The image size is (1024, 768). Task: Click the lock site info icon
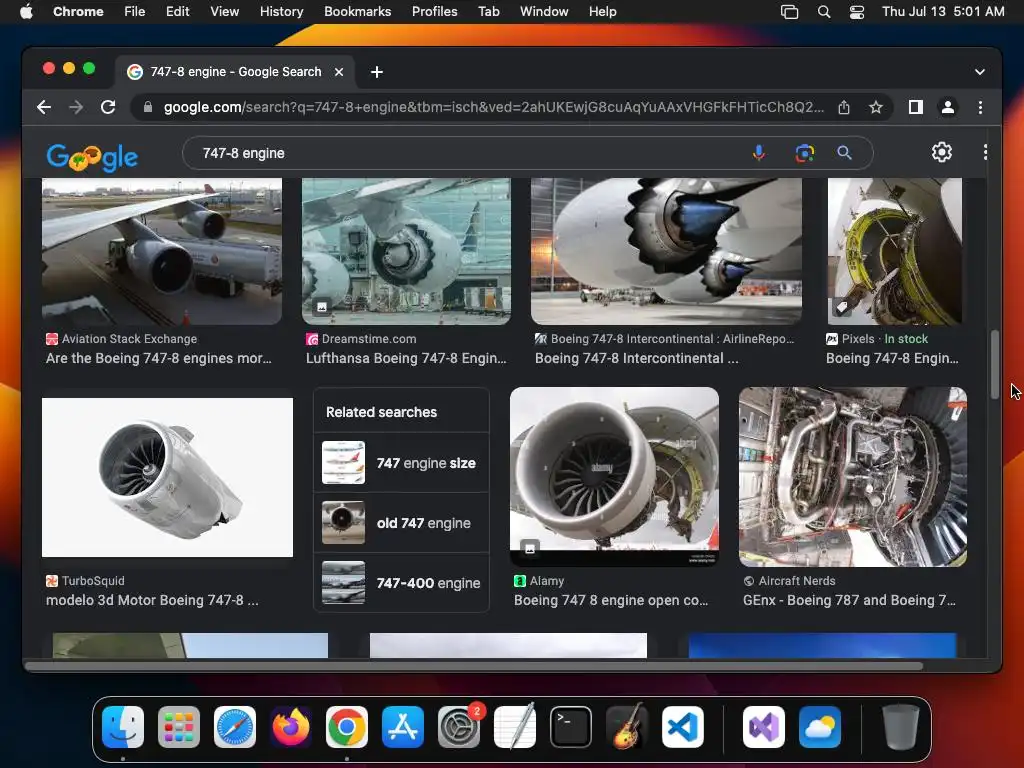(148, 107)
